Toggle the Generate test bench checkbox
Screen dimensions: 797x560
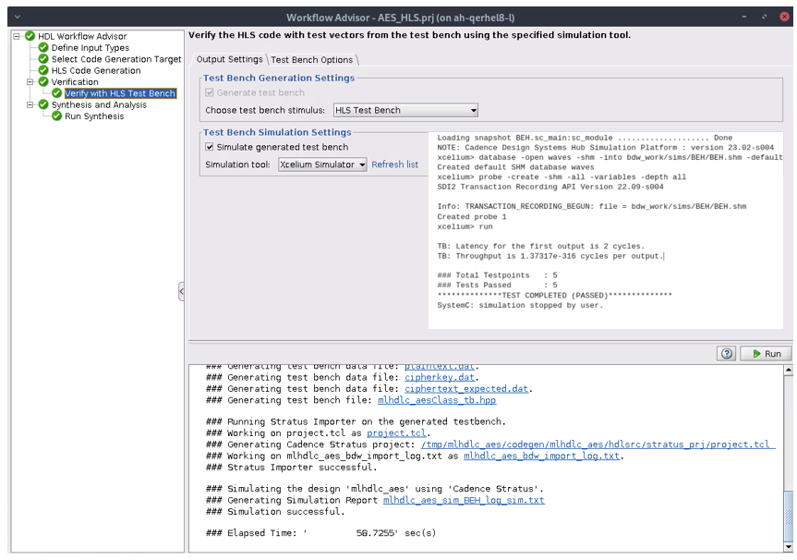coord(210,93)
